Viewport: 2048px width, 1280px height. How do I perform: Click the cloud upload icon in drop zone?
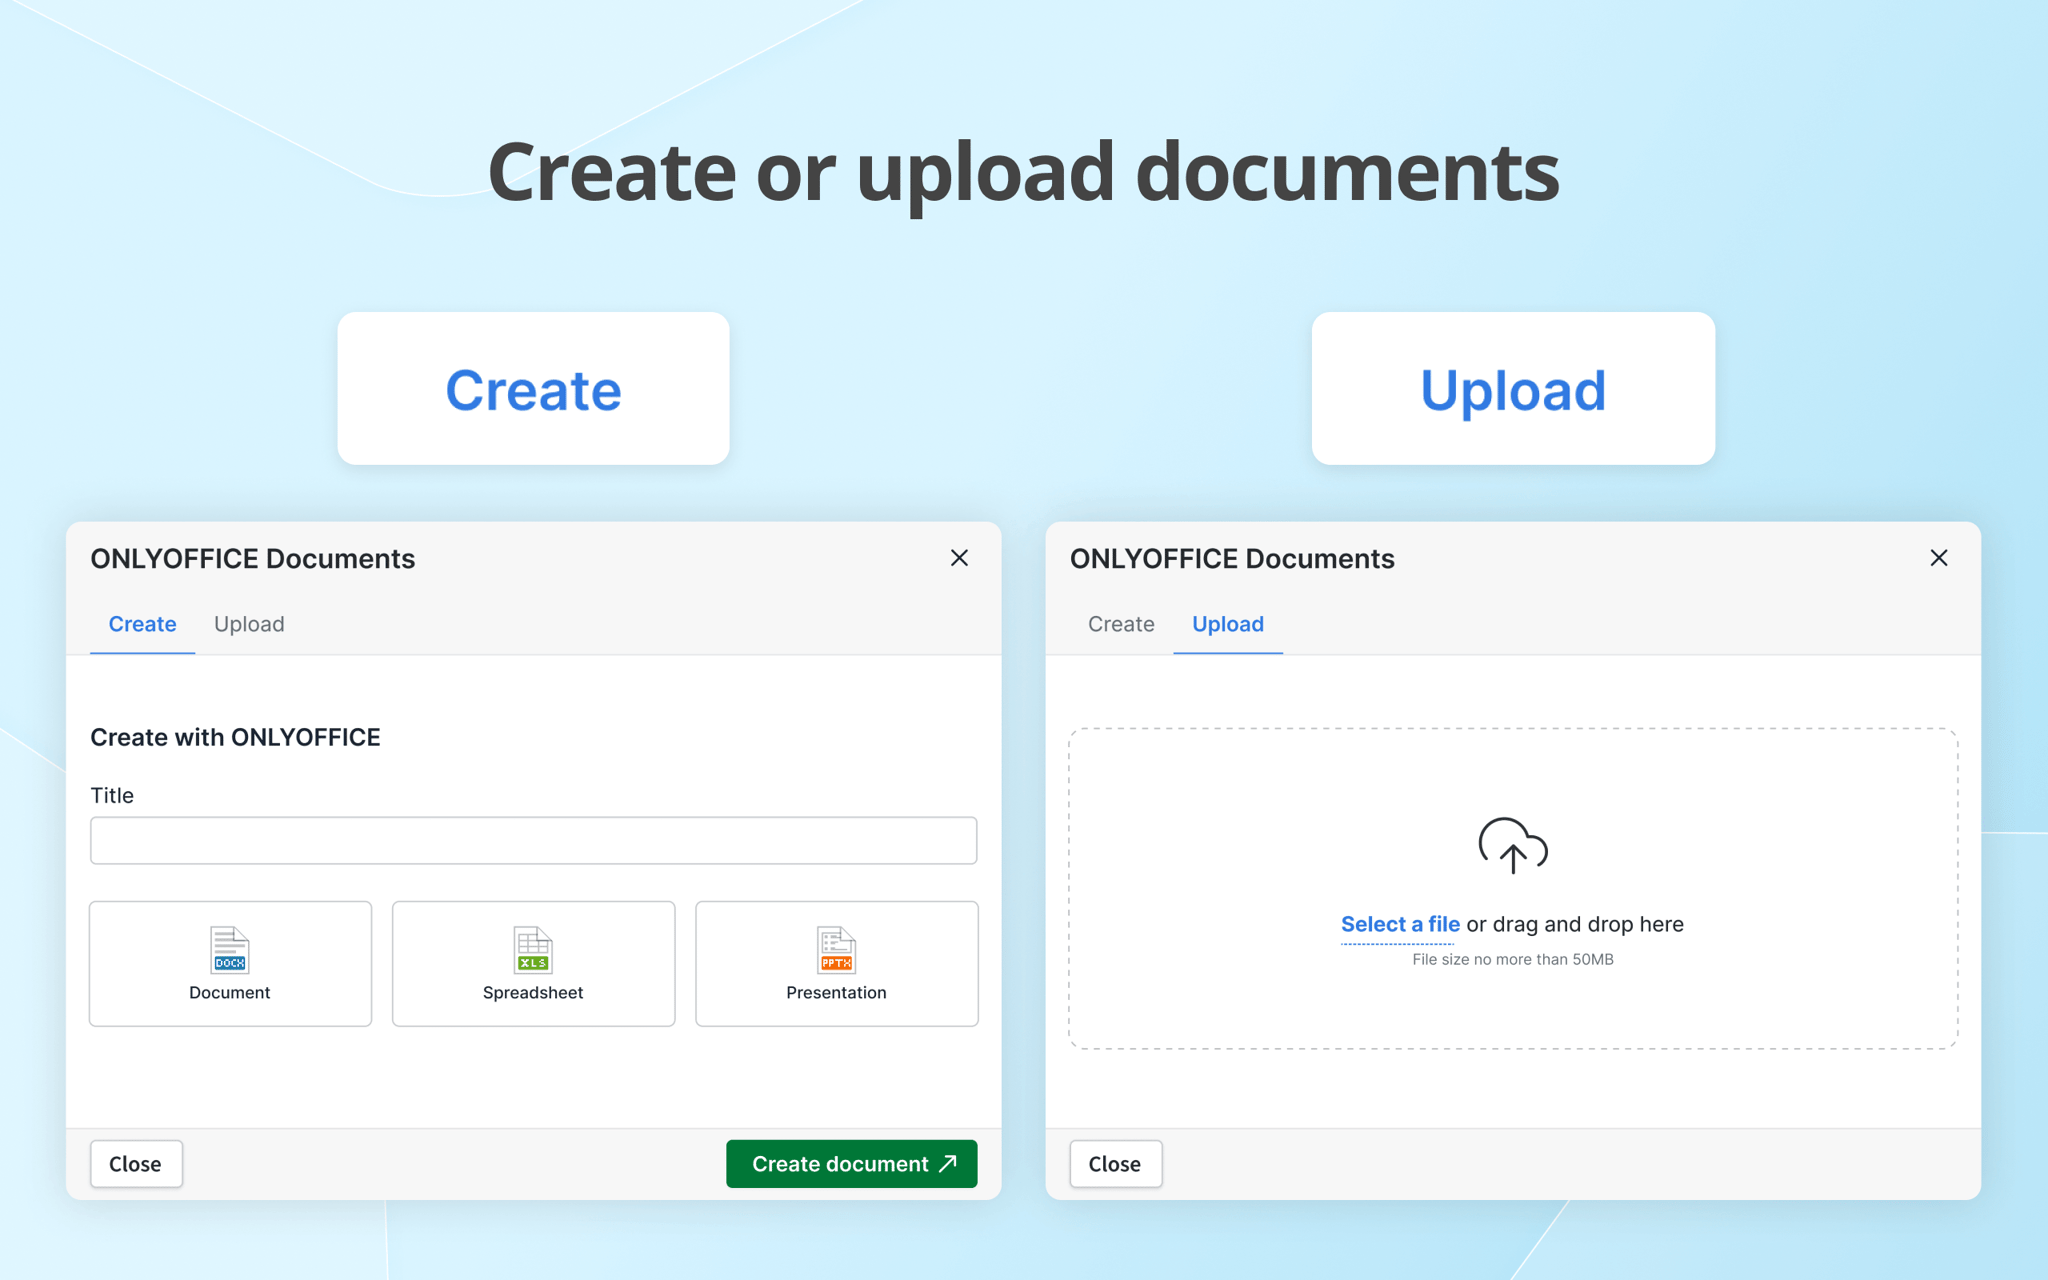(1513, 845)
